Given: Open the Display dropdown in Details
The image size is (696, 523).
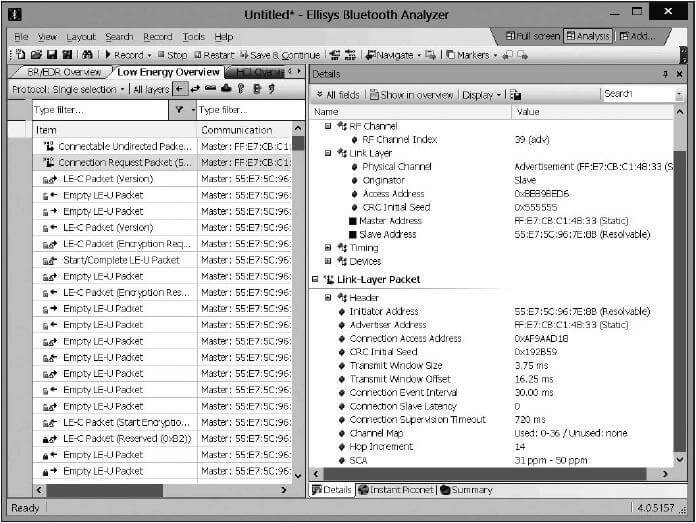Looking at the screenshot, I should [481, 94].
